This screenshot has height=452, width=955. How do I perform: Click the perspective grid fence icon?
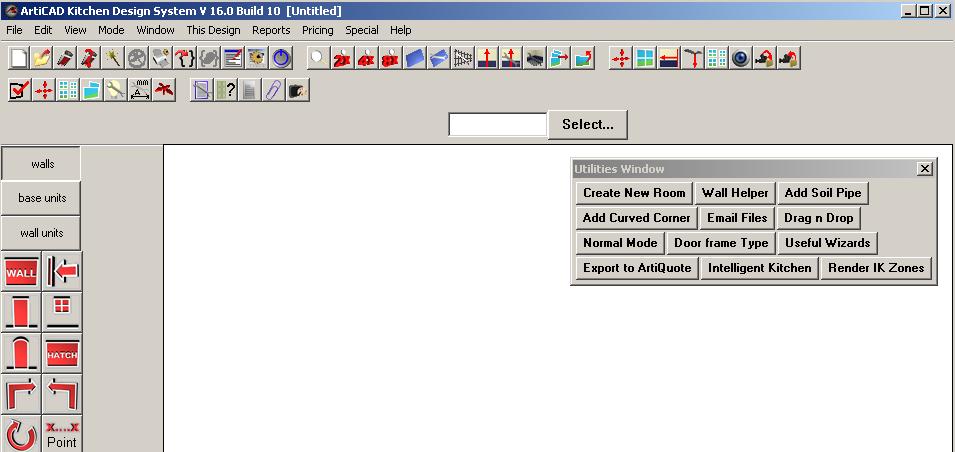click(462, 58)
